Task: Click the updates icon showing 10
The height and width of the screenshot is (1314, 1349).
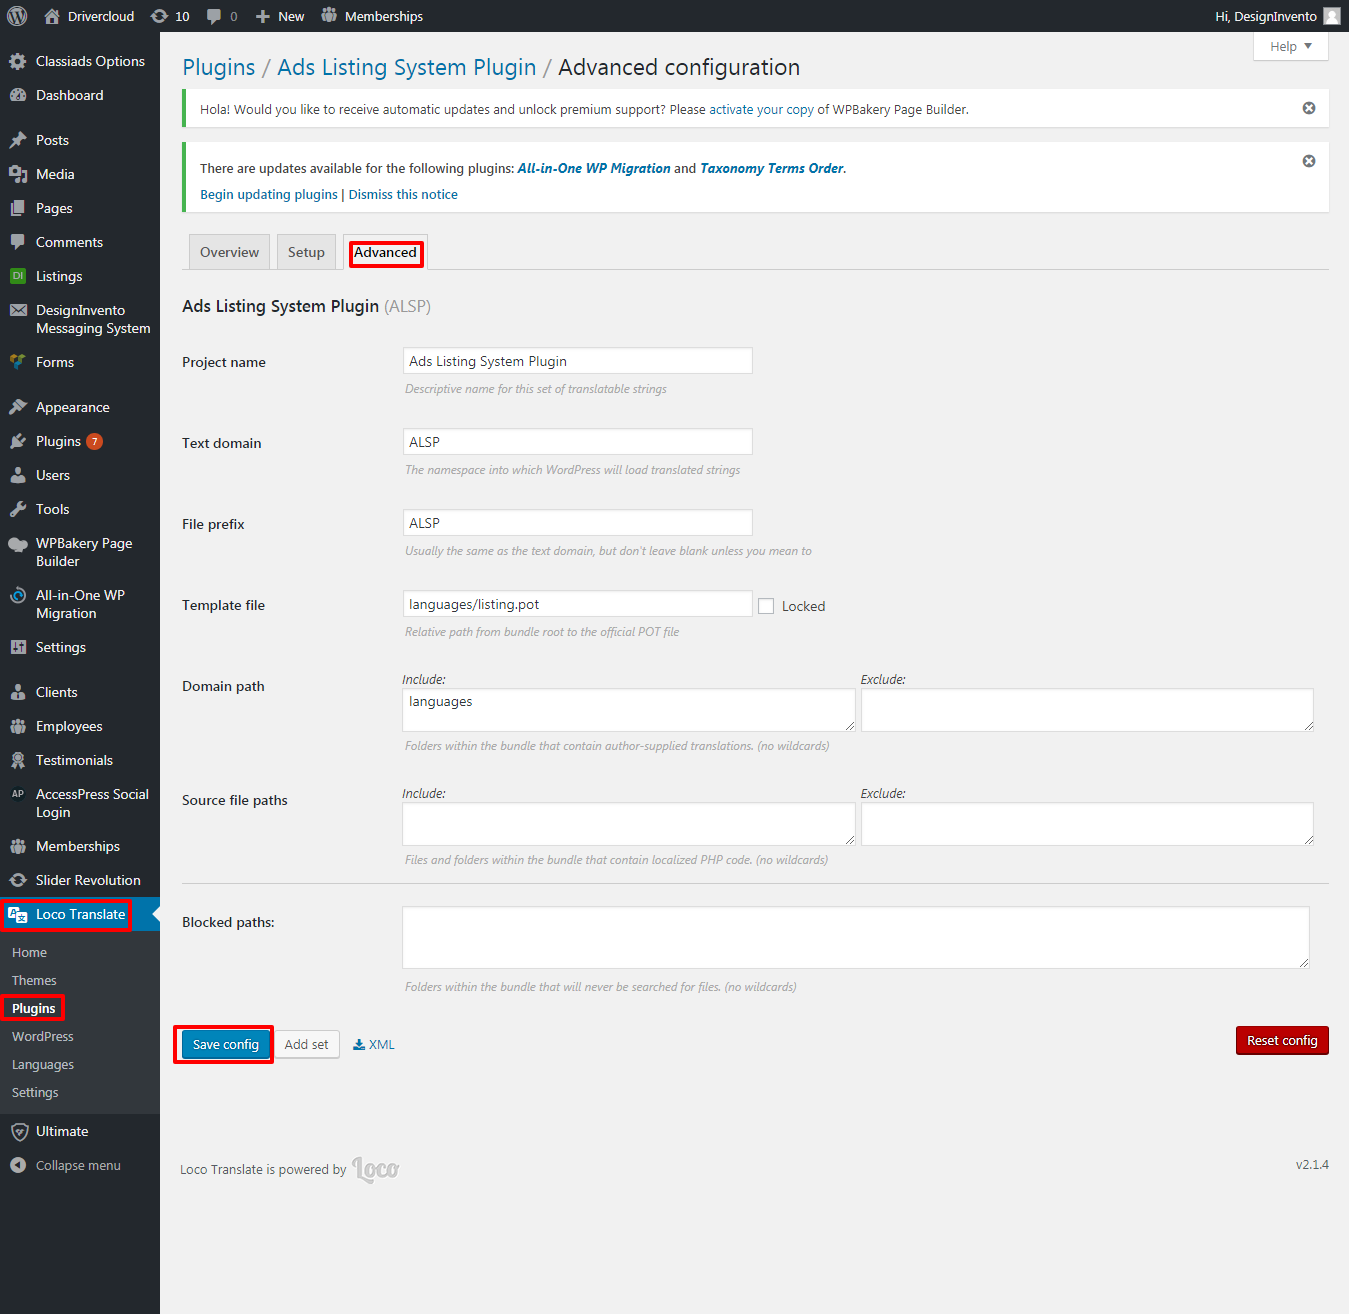Action: (159, 16)
